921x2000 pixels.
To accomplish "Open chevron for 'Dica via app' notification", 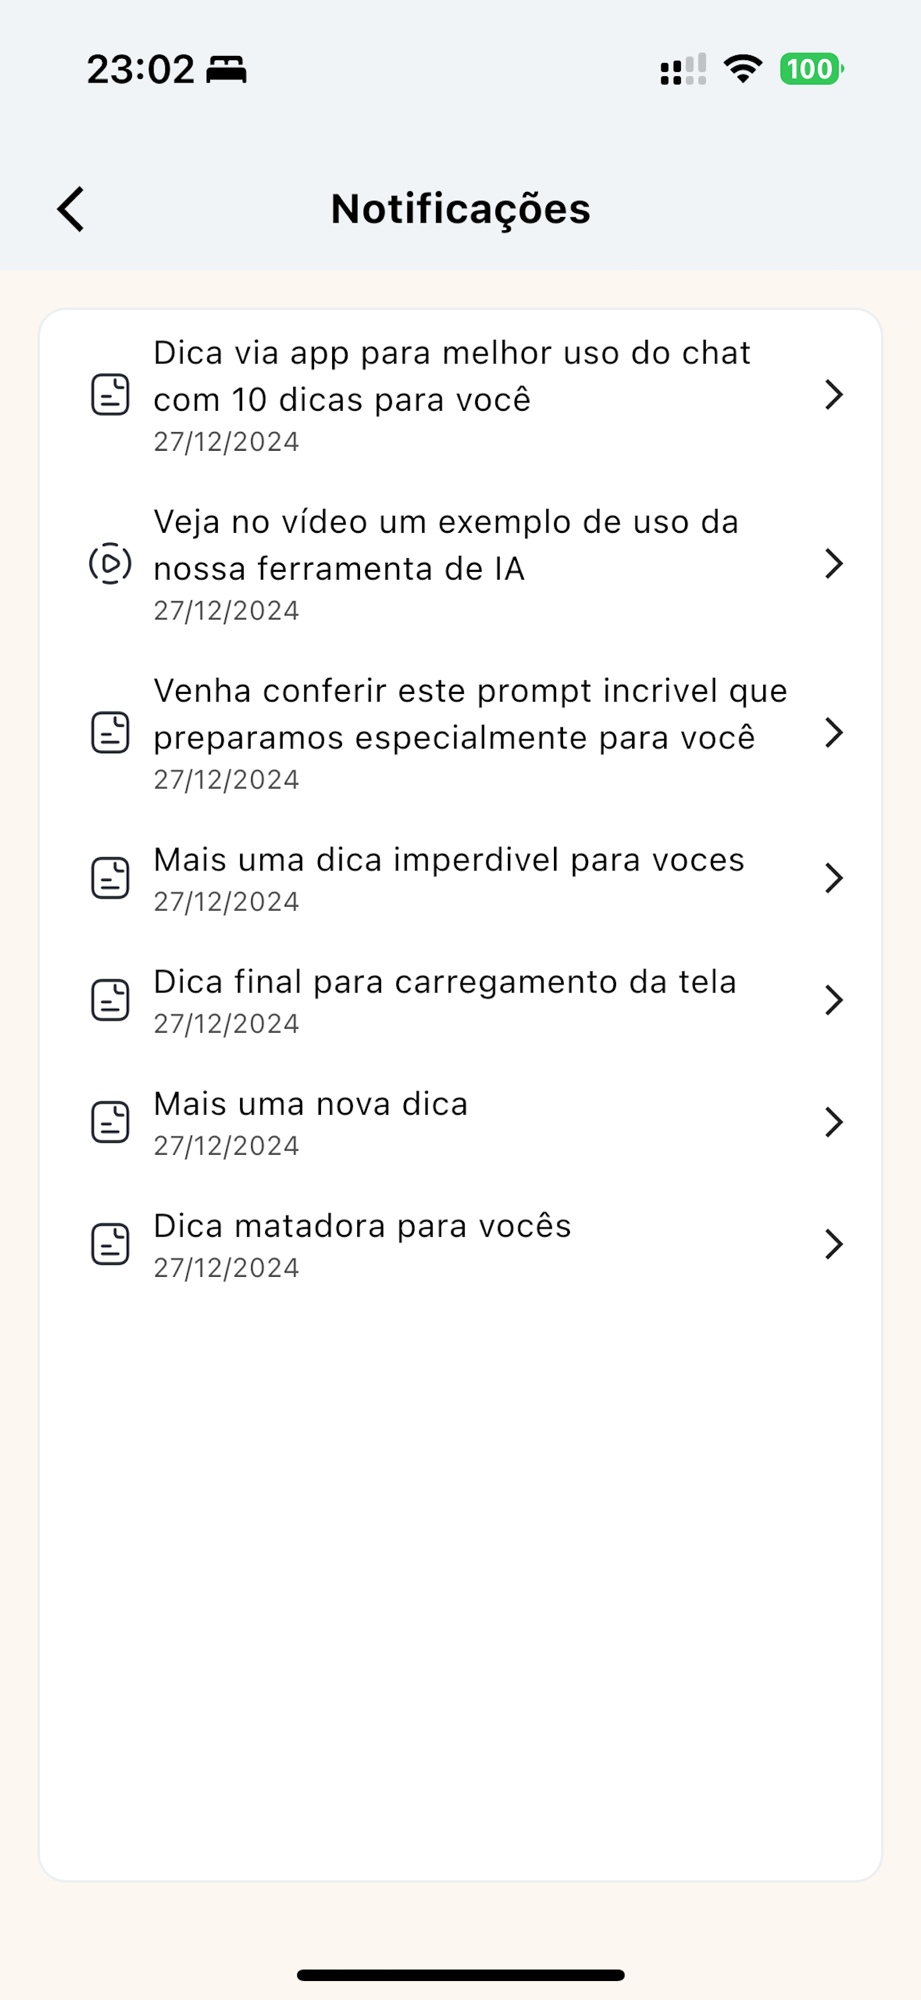I will tap(834, 395).
